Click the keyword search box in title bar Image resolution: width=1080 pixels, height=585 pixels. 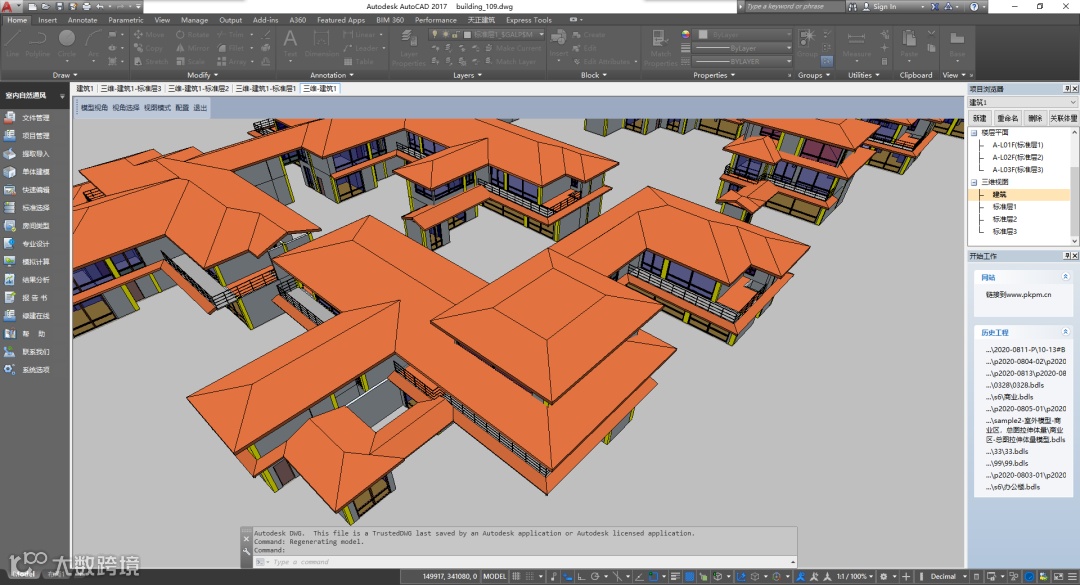[794, 6]
